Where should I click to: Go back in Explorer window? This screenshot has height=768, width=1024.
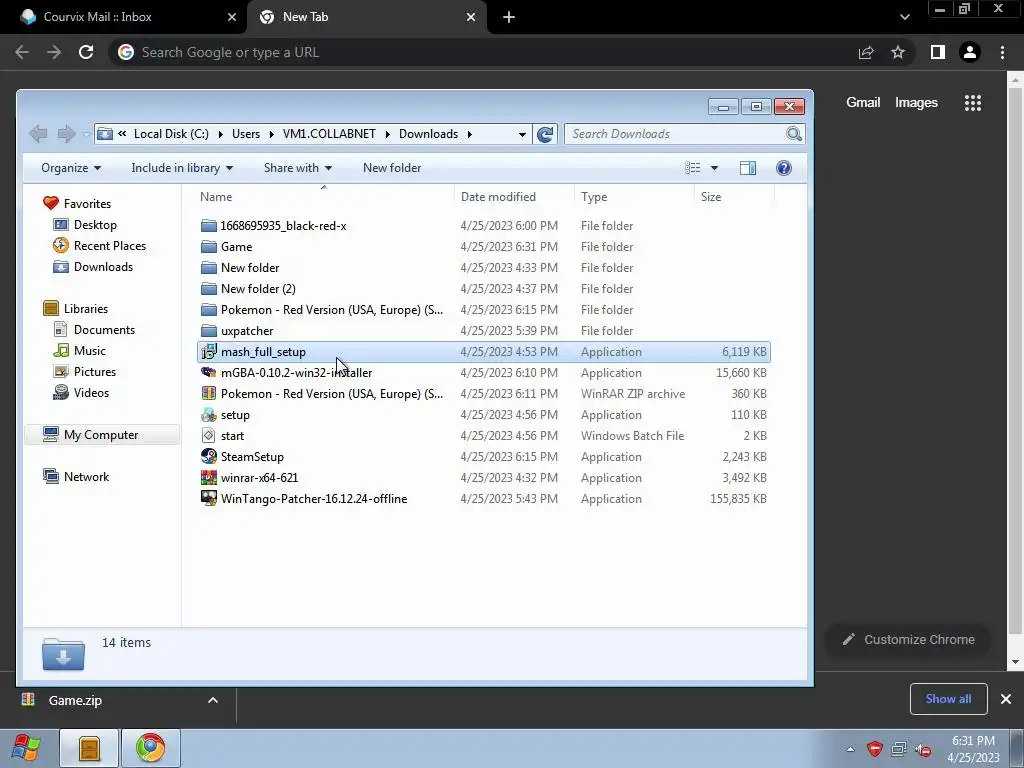point(39,134)
